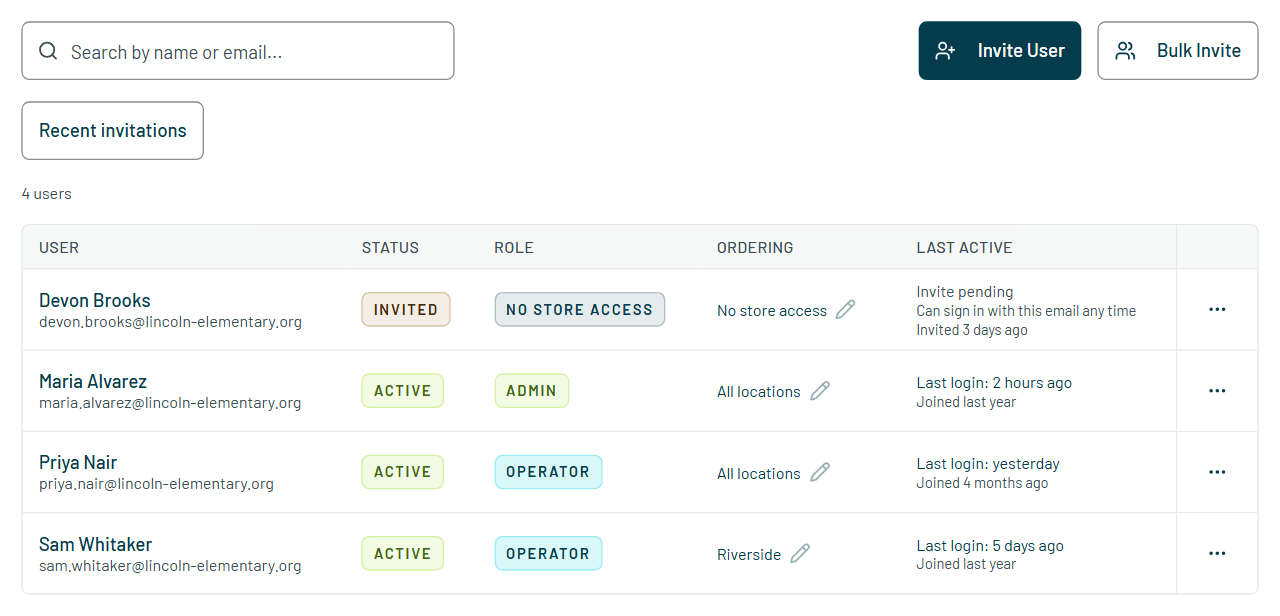The height and width of the screenshot is (616, 1280).
Task: Click email devon.brooks@lincoln-elementary.org
Action: (x=170, y=322)
